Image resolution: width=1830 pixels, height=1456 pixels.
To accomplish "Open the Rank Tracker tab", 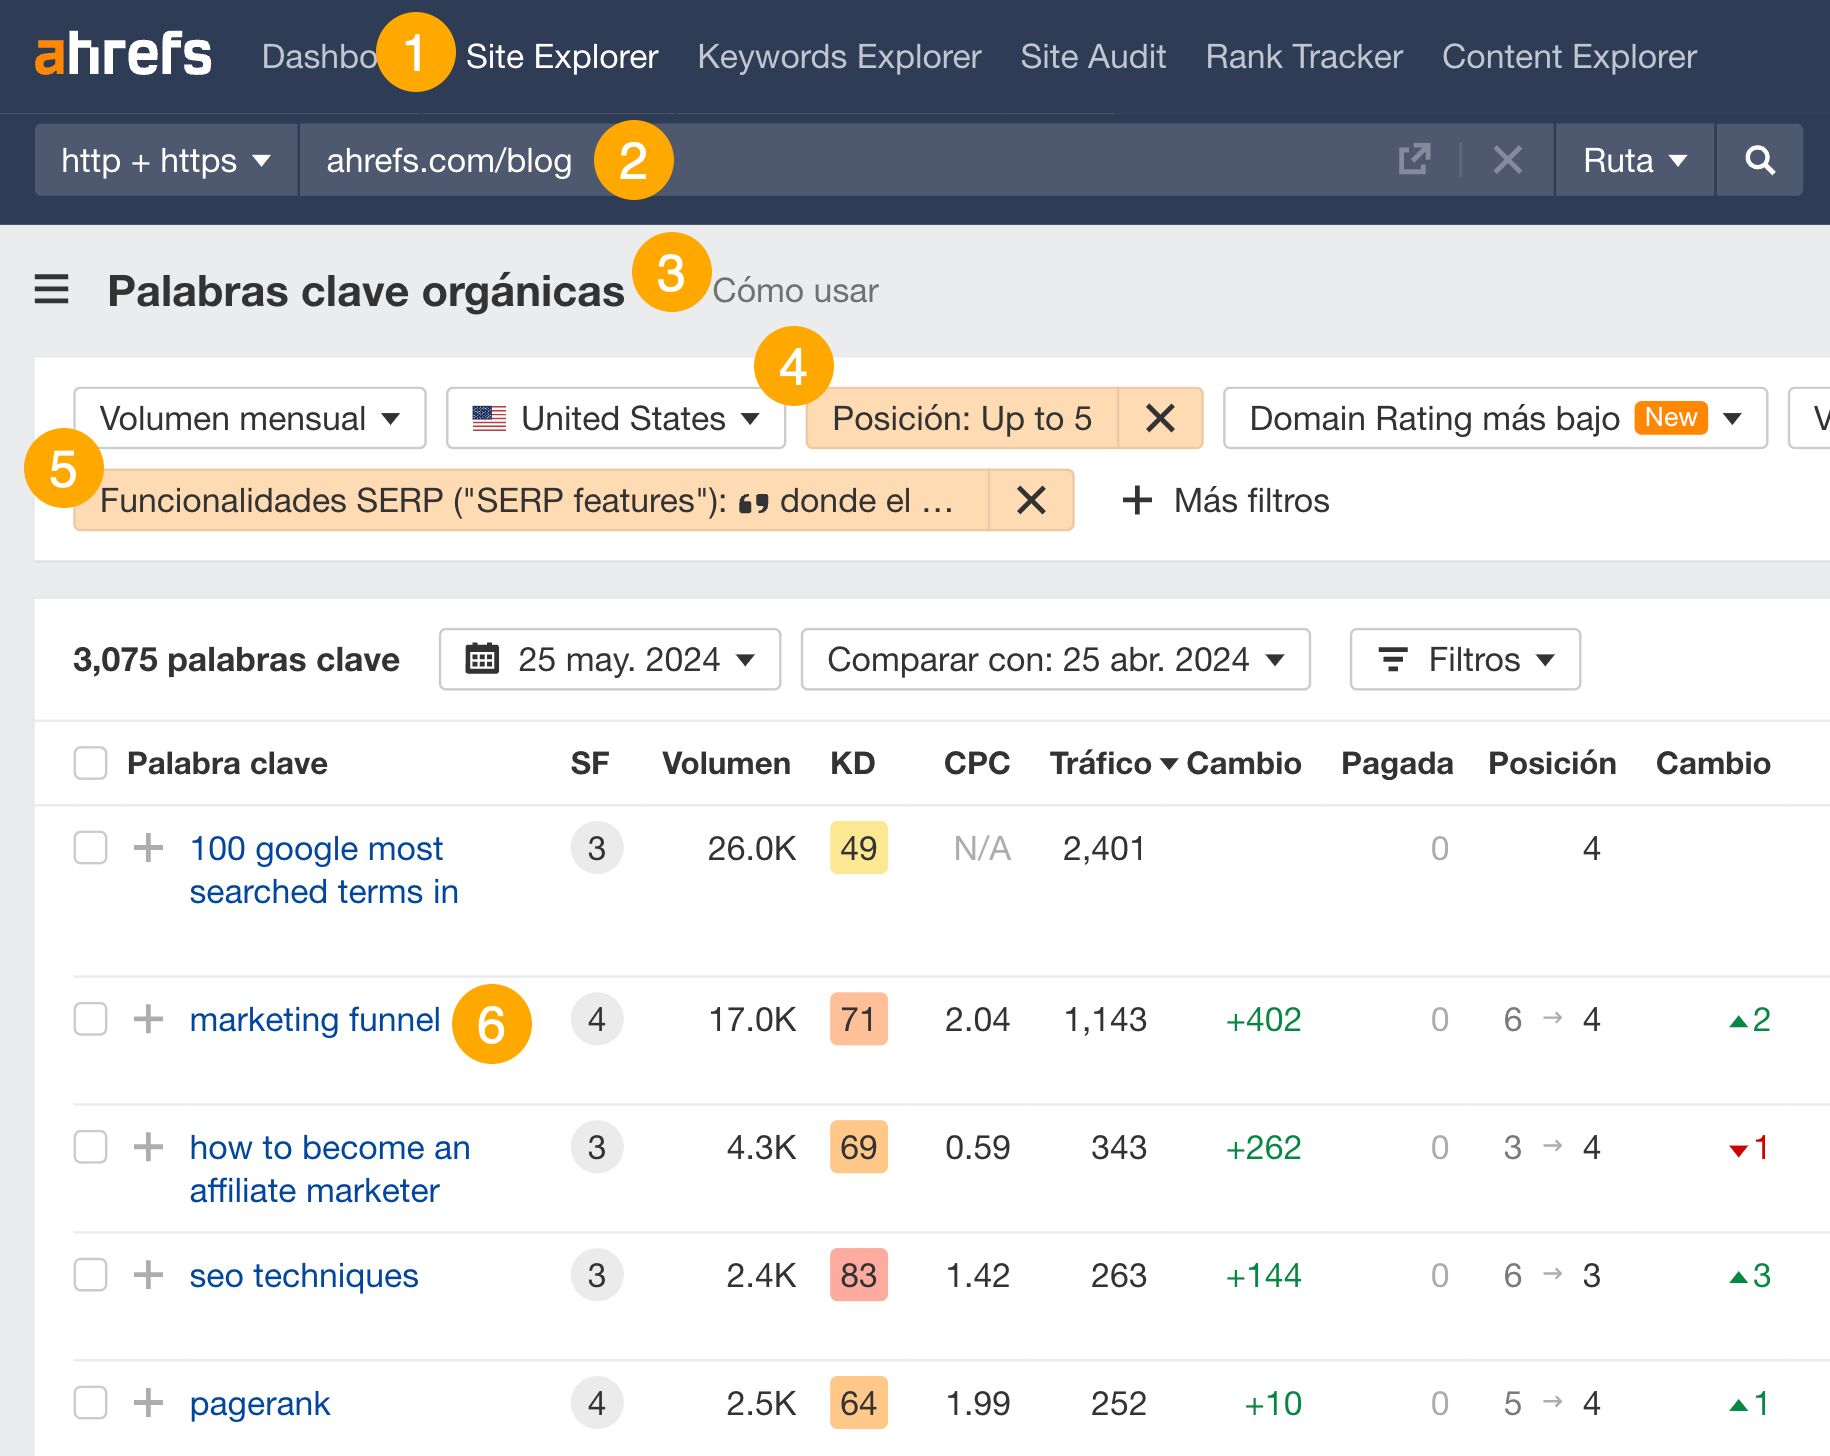I will pyautogui.click(x=1304, y=57).
